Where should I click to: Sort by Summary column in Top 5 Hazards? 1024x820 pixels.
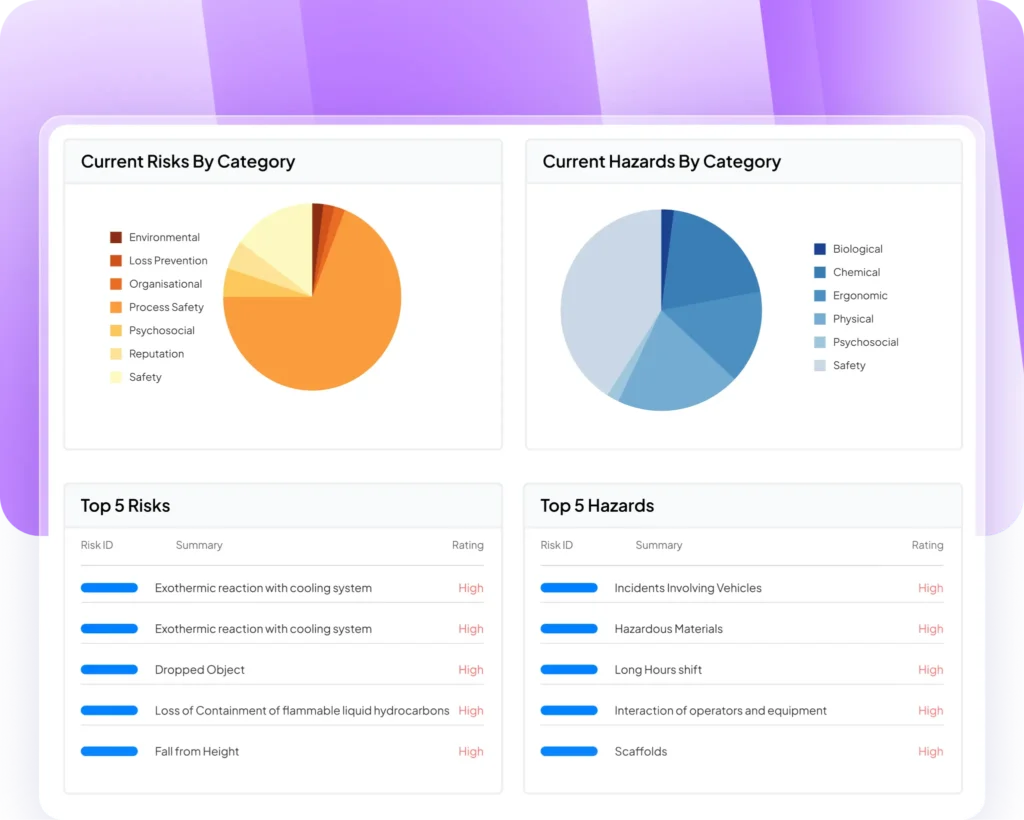pos(658,545)
